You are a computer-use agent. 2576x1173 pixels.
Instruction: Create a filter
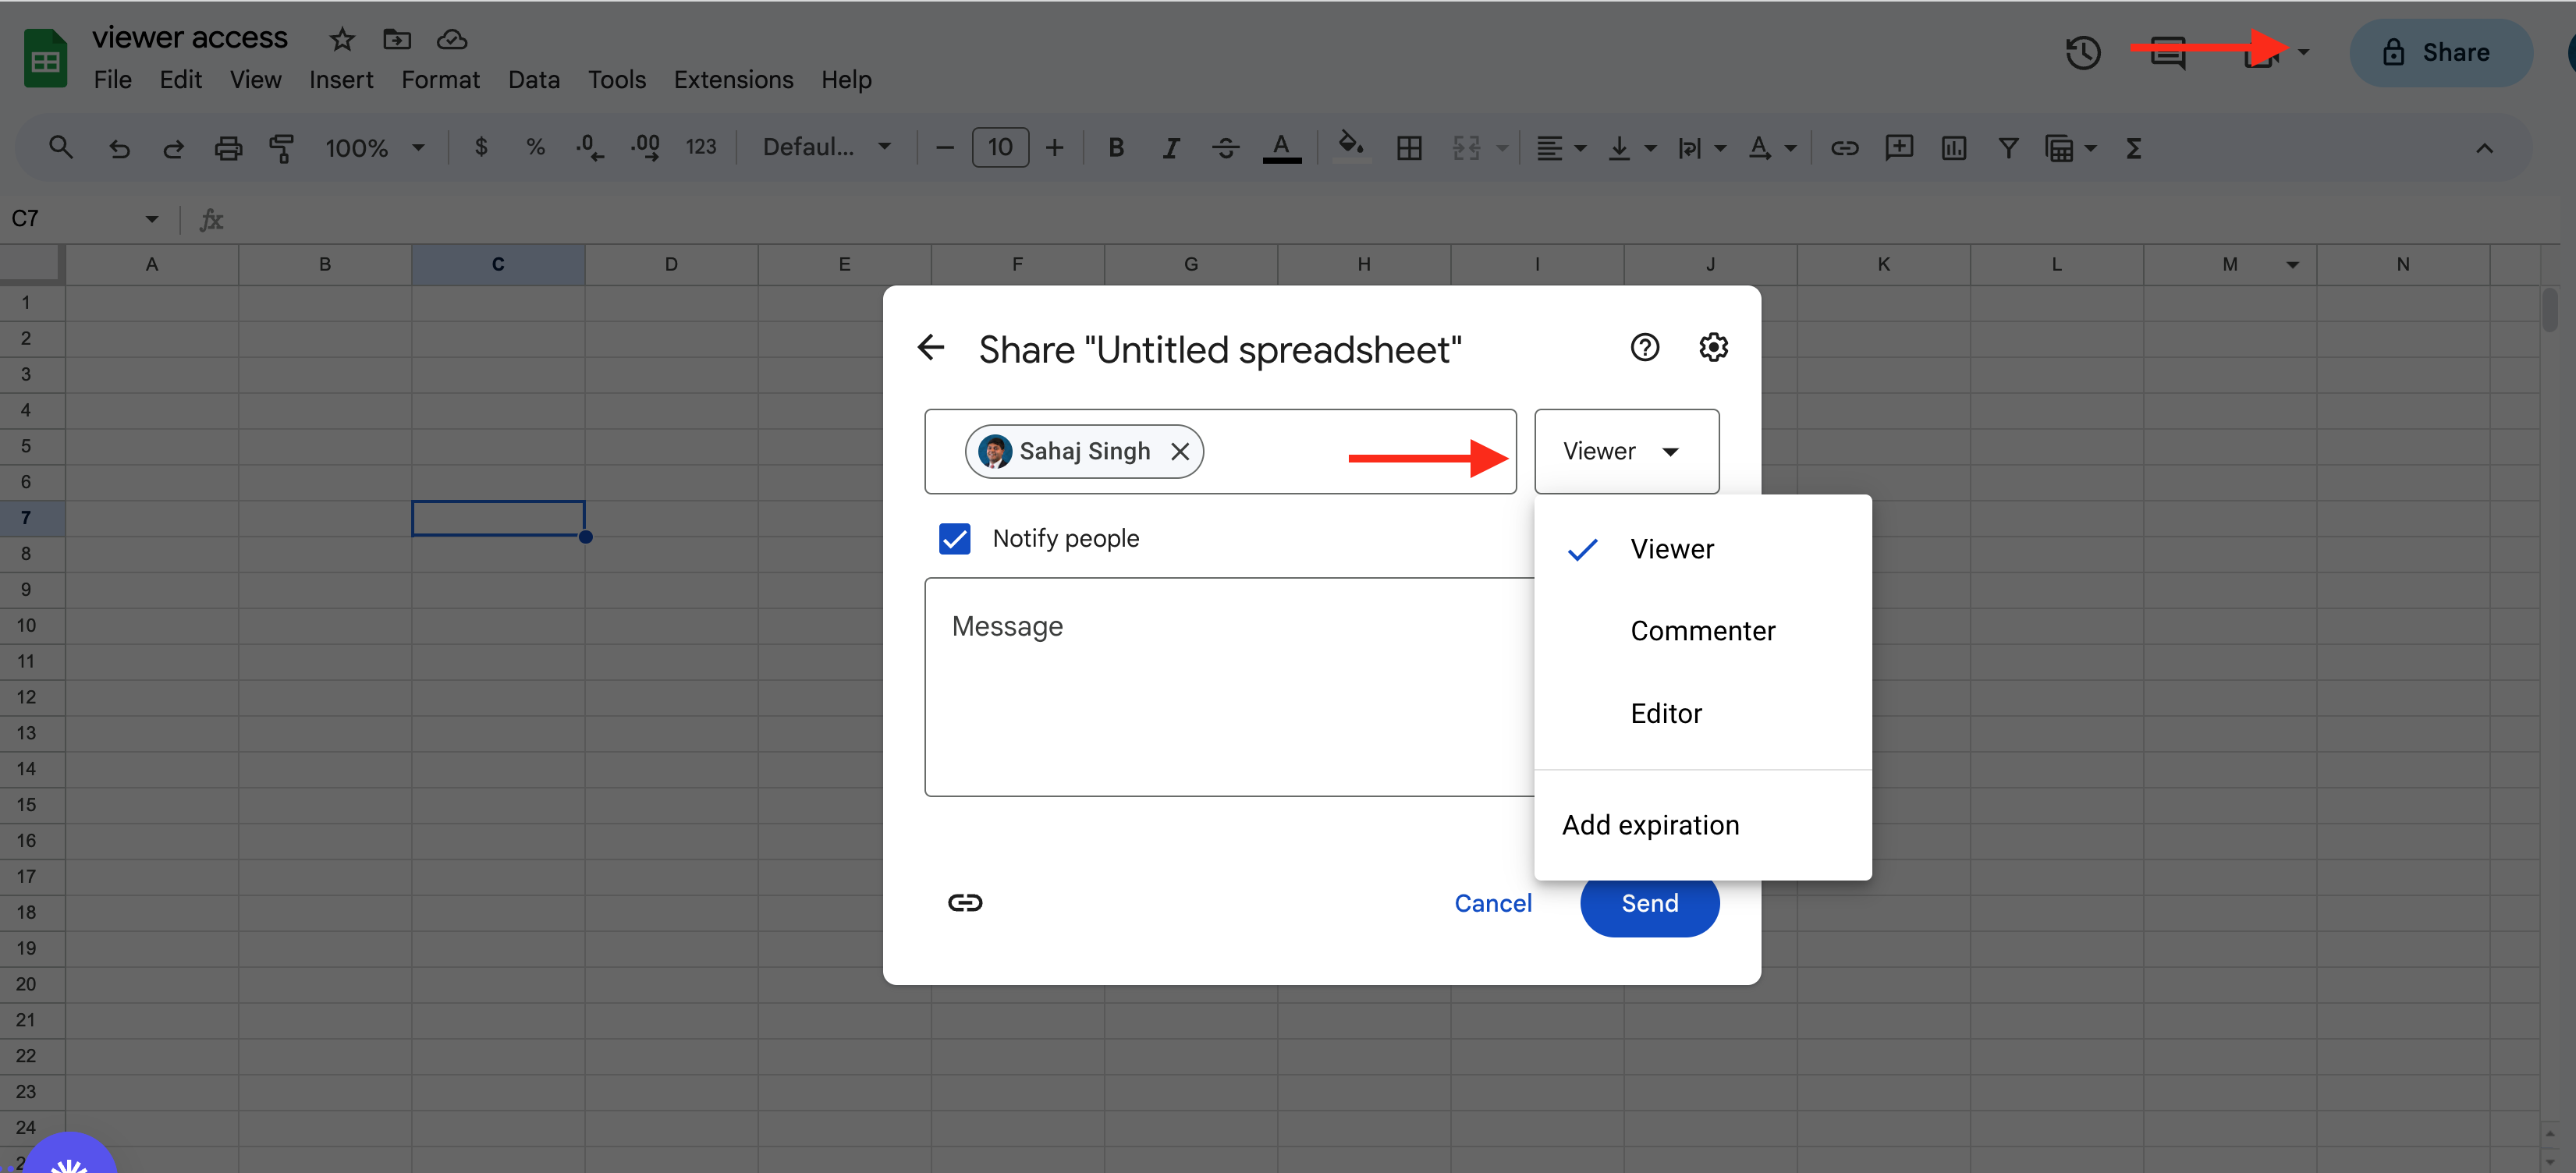coord(2008,148)
